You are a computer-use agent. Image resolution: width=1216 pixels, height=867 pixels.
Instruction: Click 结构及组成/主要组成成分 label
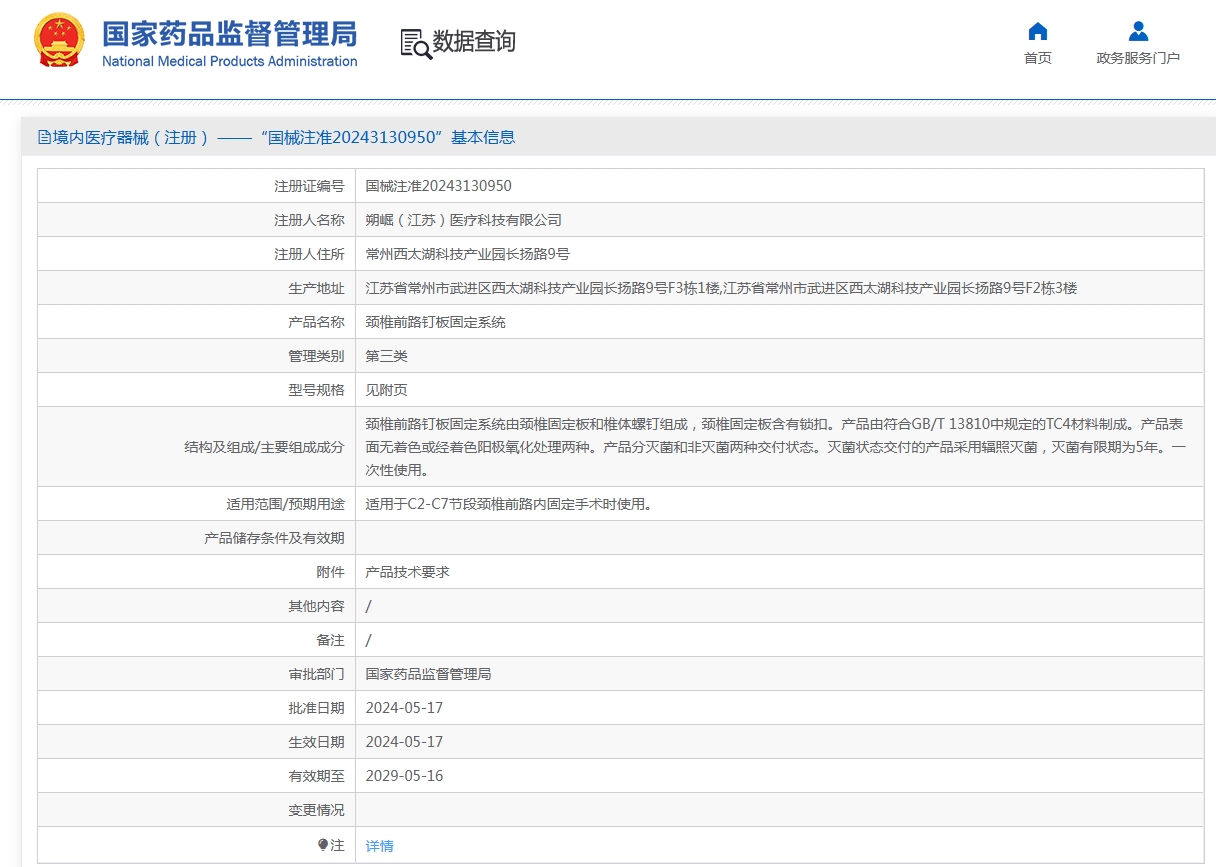click(264, 447)
